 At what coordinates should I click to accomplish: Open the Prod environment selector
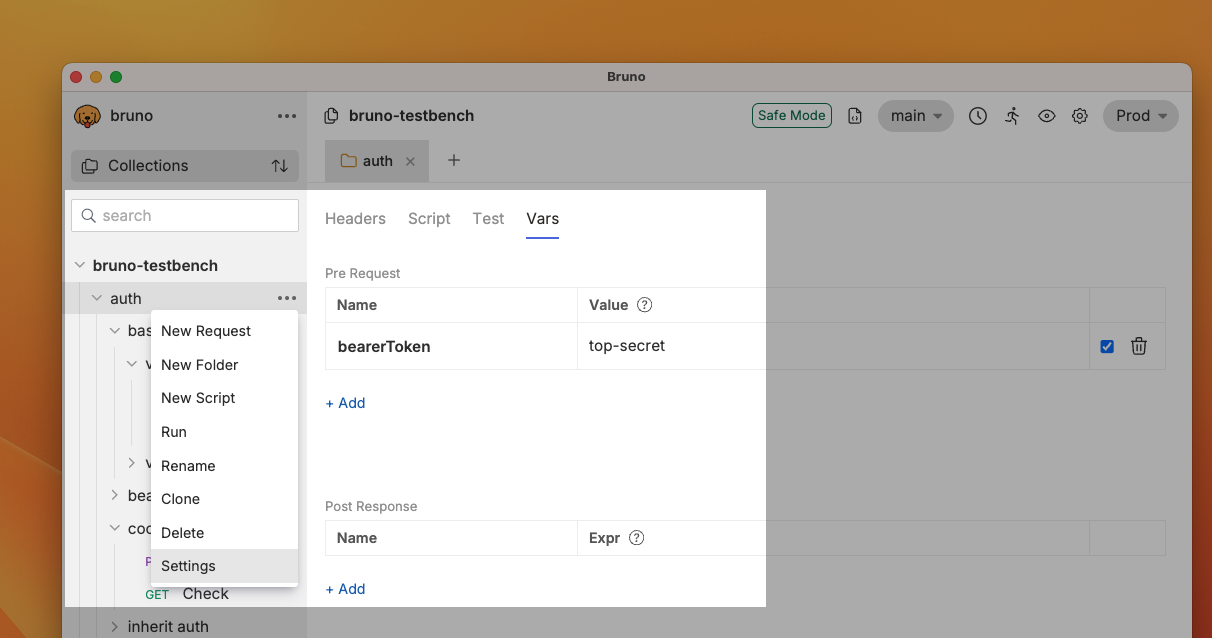click(1140, 115)
